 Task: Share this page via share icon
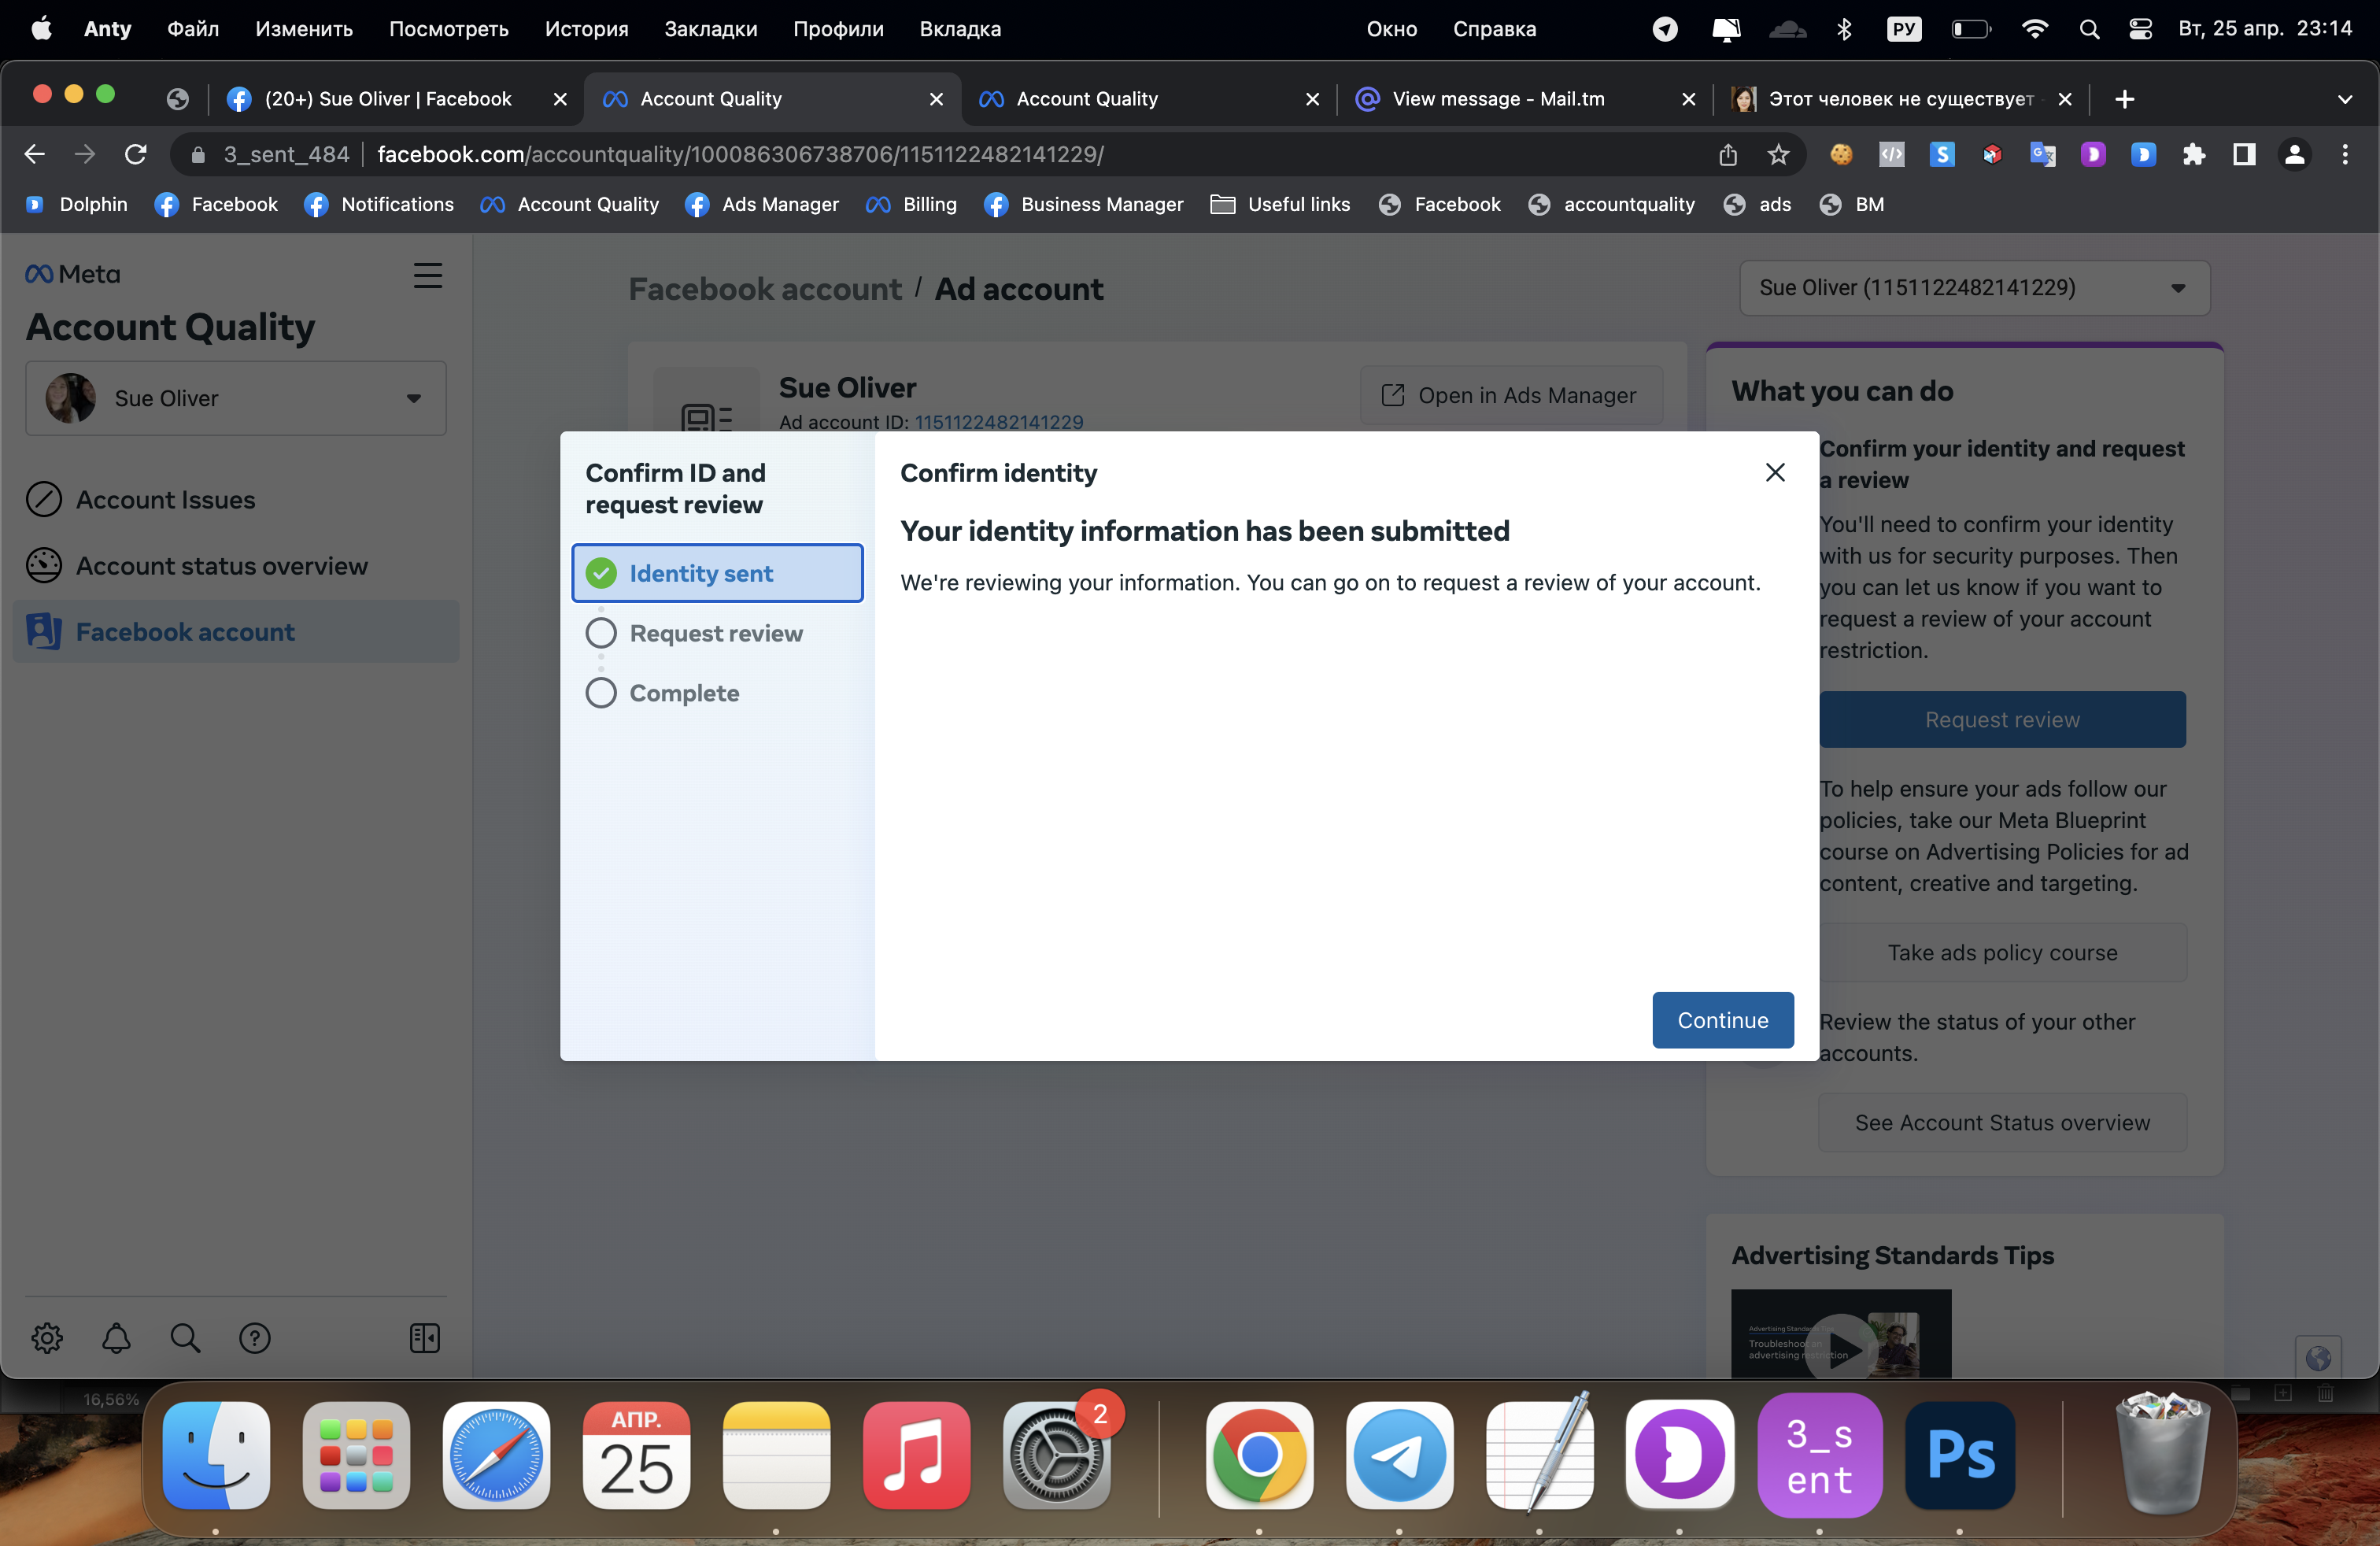point(1728,154)
